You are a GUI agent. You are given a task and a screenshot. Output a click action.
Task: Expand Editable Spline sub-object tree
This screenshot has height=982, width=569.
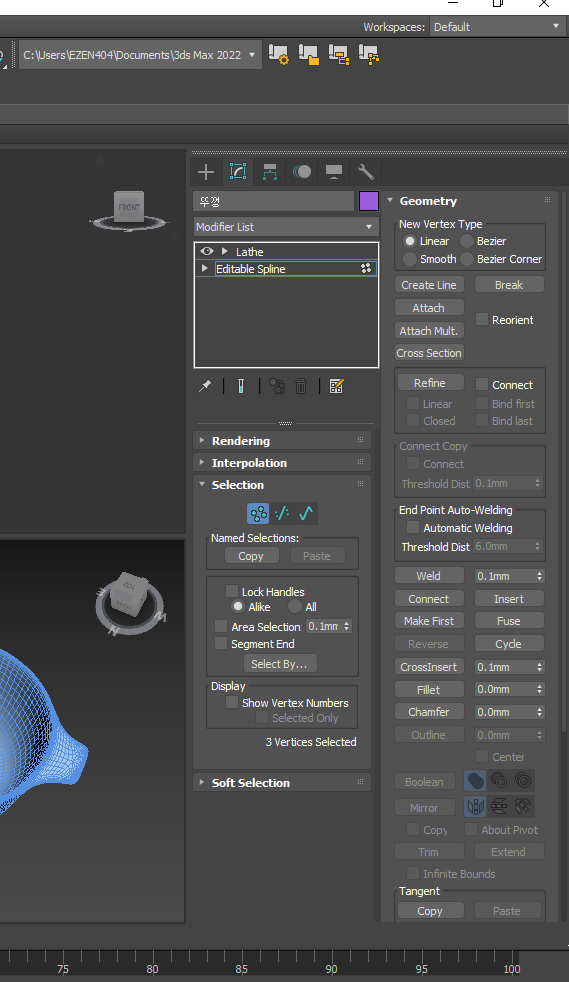(204, 268)
